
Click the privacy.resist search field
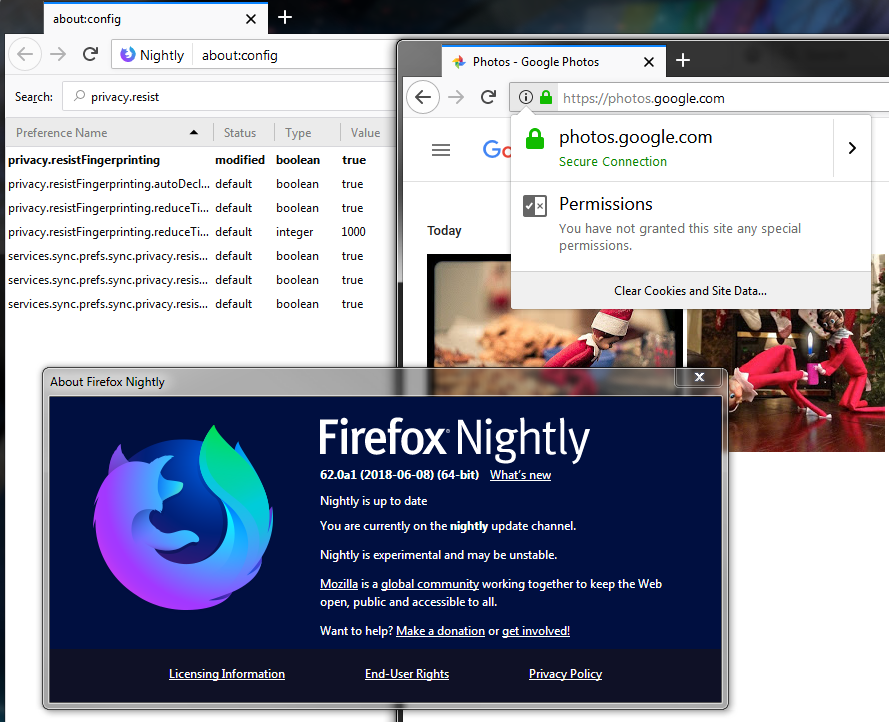[229, 96]
